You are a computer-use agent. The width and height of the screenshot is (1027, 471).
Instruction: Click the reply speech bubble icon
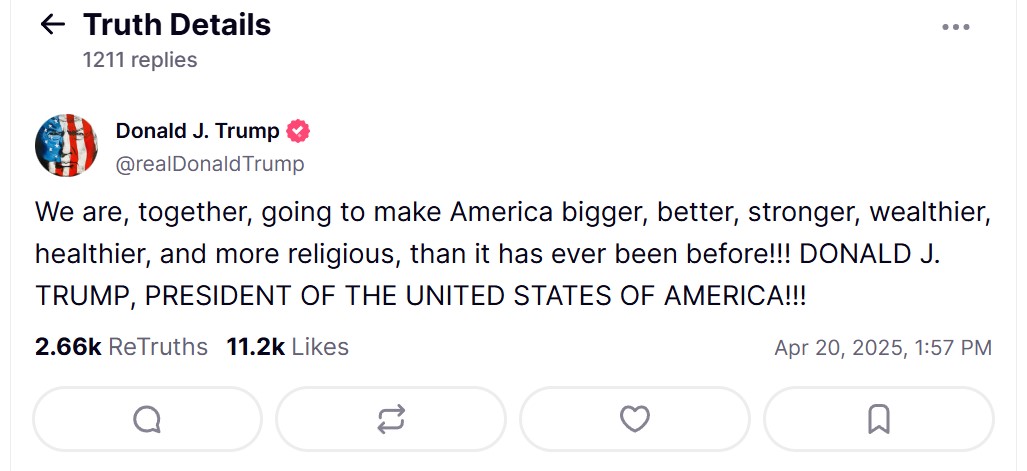pos(147,419)
